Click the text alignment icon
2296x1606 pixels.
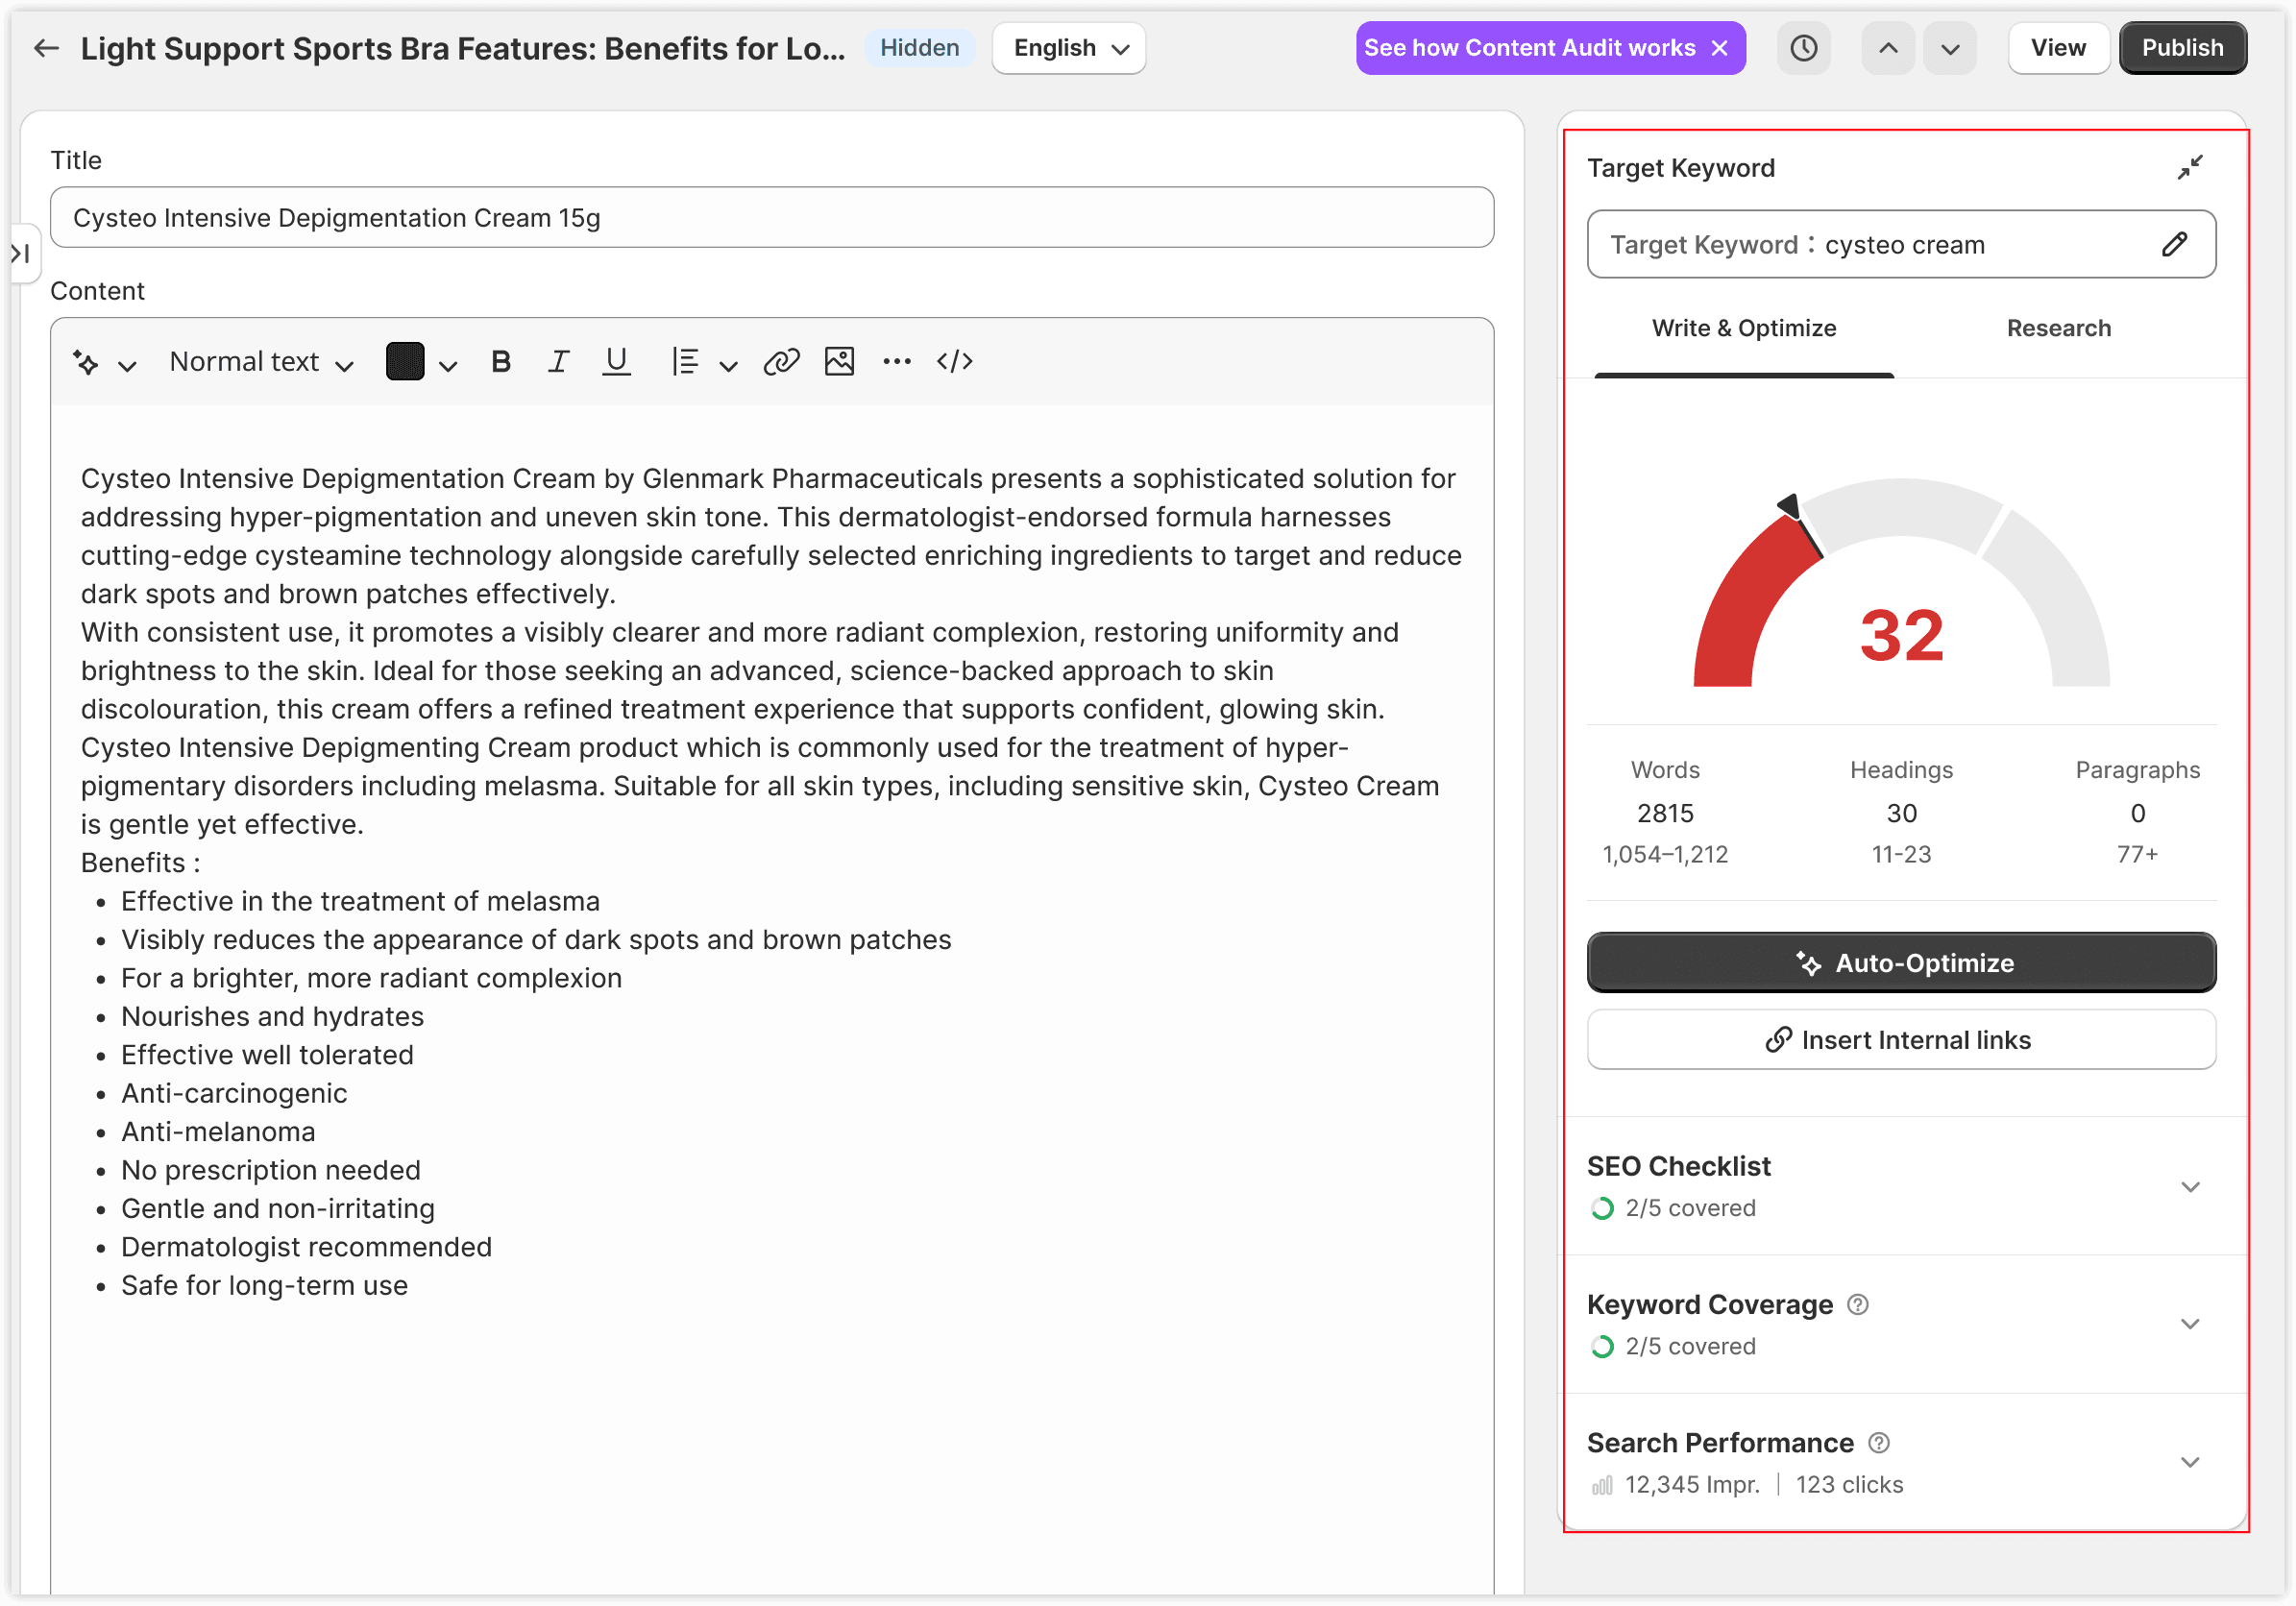tap(685, 362)
